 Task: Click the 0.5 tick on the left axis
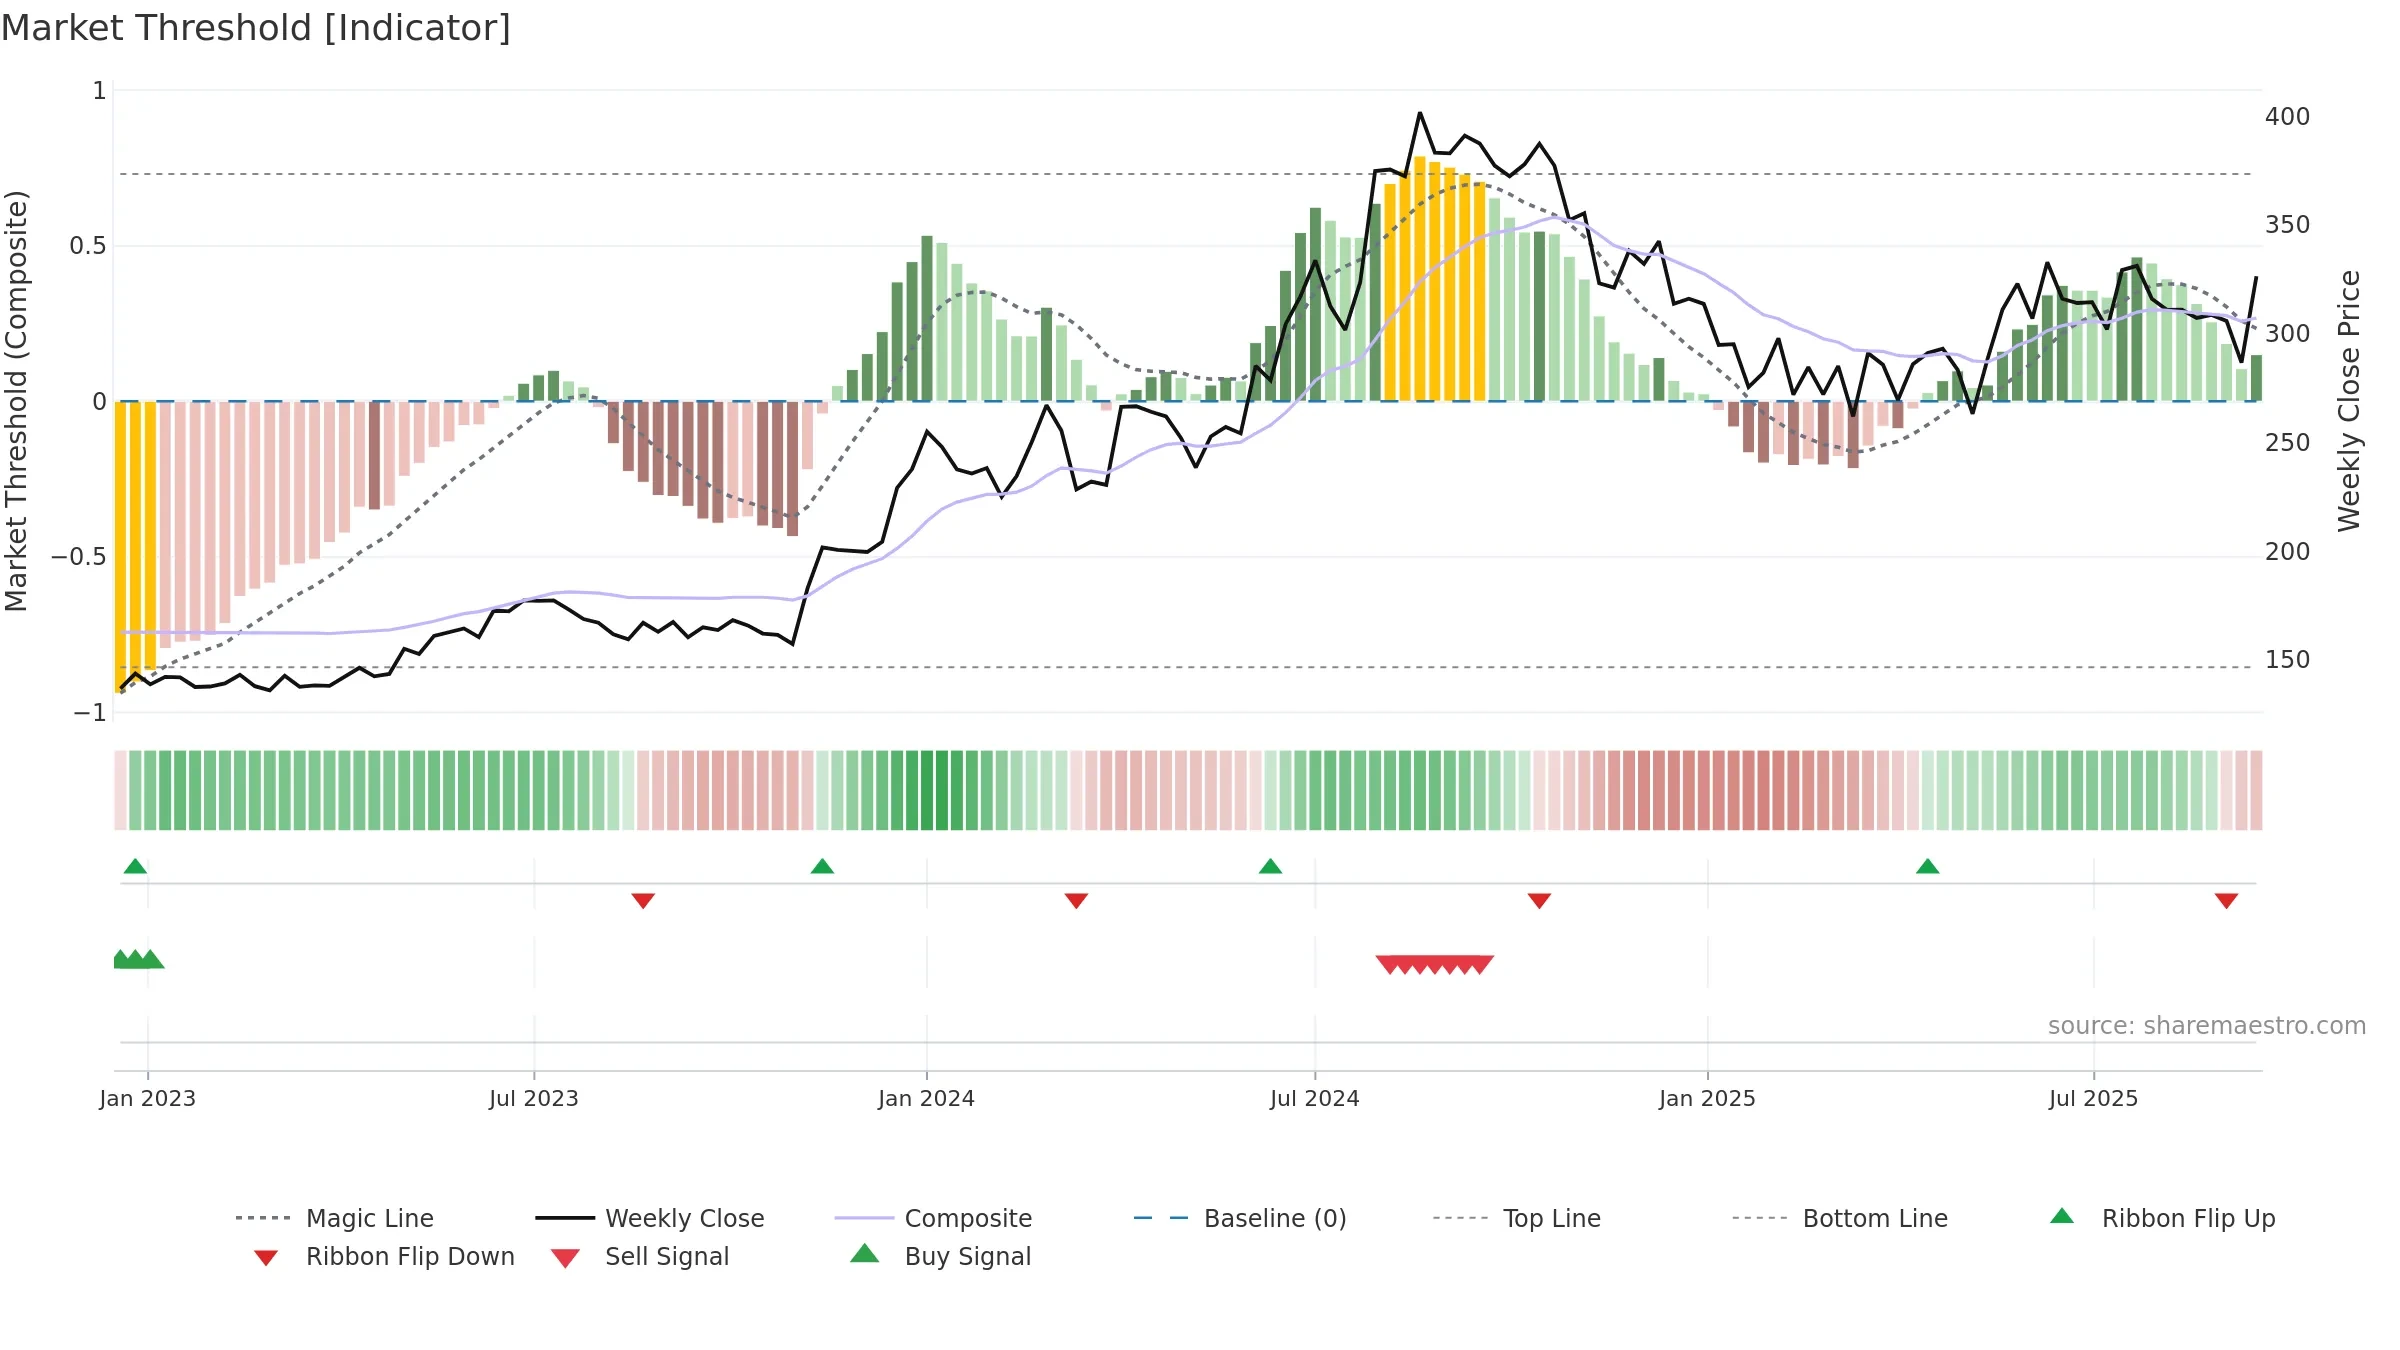pos(88,246)
